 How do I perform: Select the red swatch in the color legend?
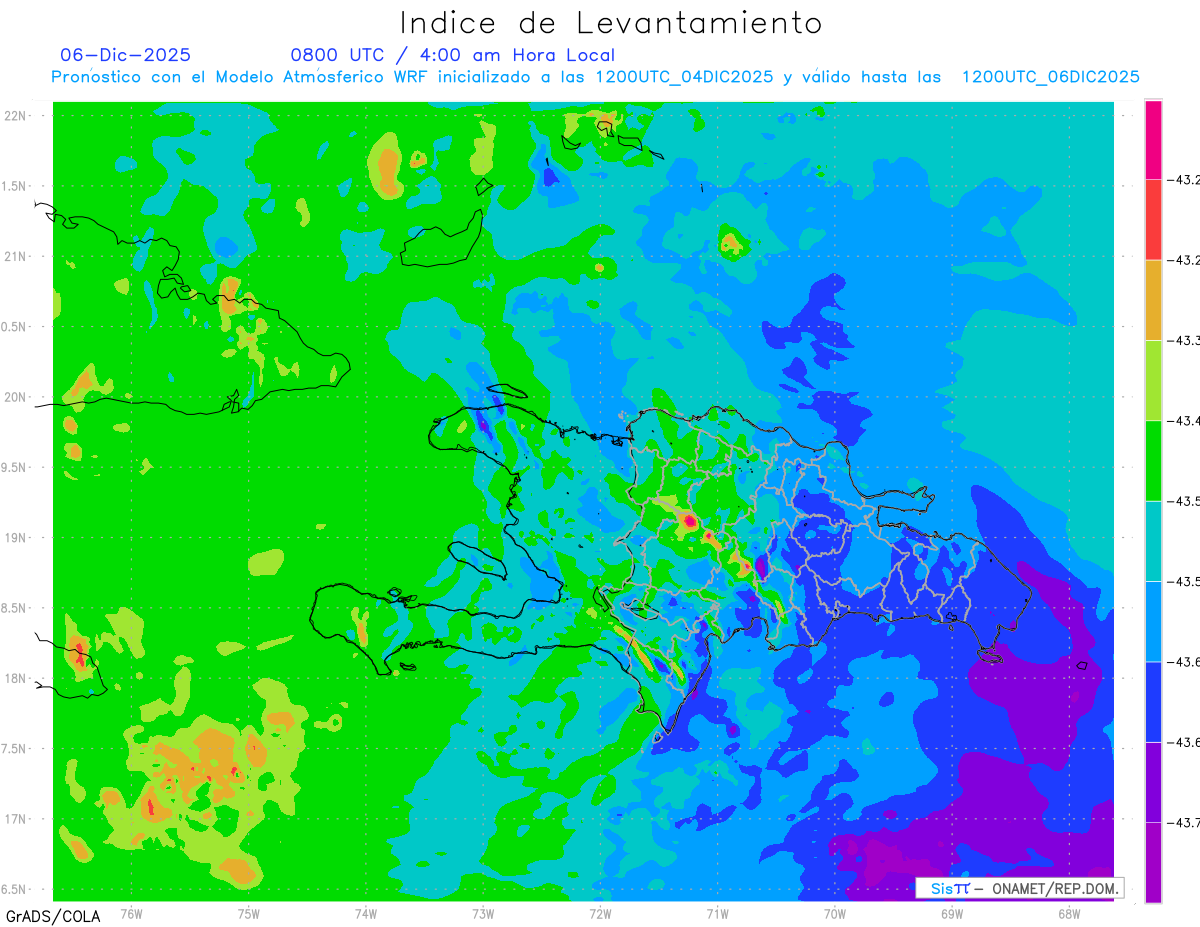click(1153, 220)
